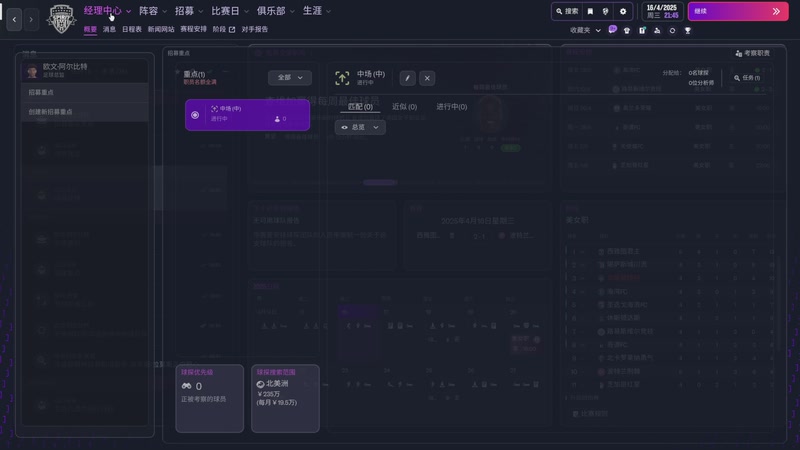Image resolution: width=800 pixels, height=450 pixels.
Task: Expand the 总览 view dropdown
Action: point(360,127)
